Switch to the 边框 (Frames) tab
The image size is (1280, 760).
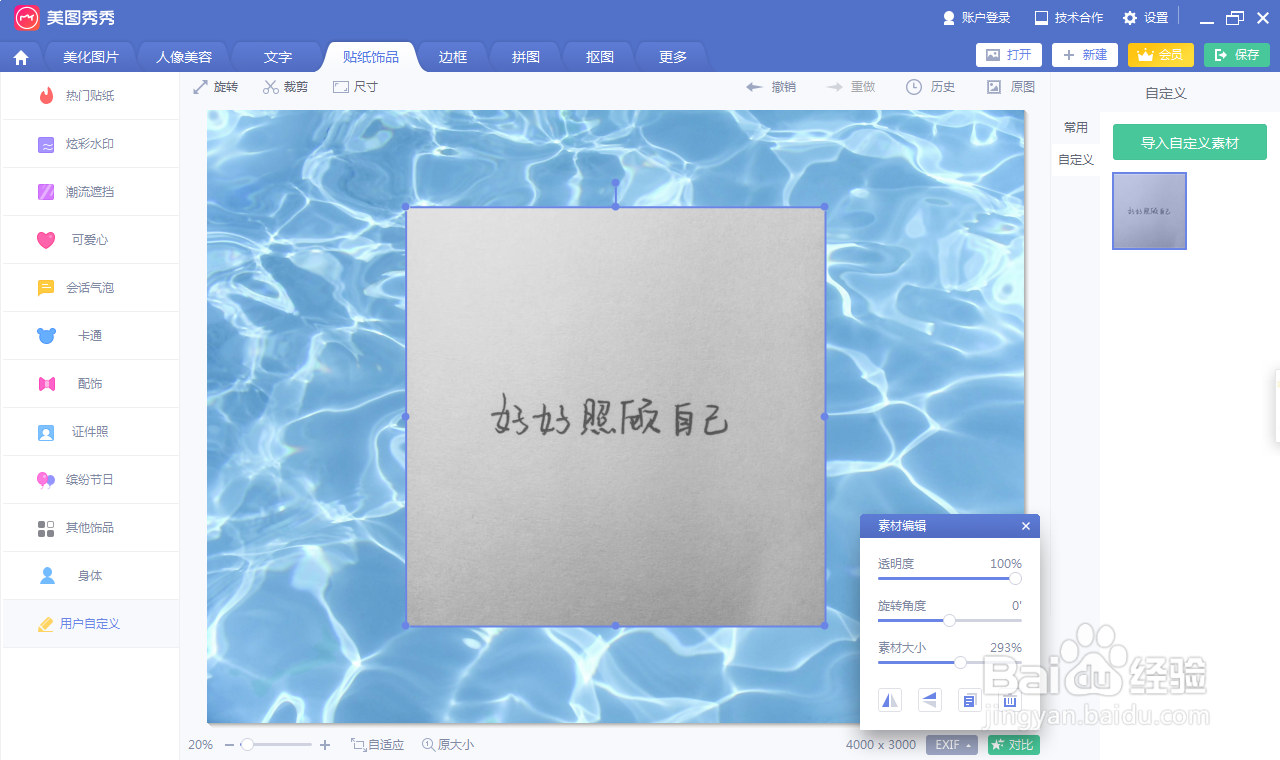pos(452,57)
